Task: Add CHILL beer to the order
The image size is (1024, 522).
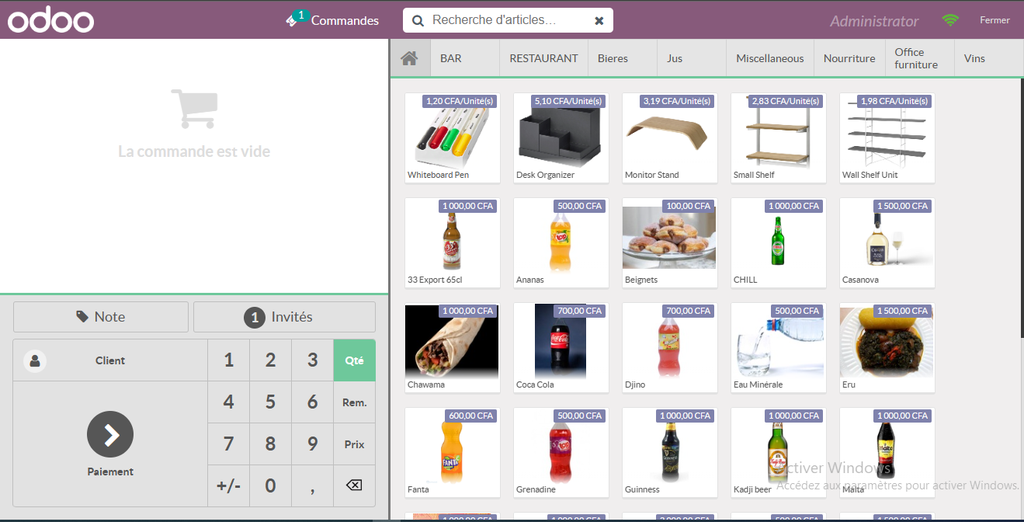Action: [x=778, y=242]
